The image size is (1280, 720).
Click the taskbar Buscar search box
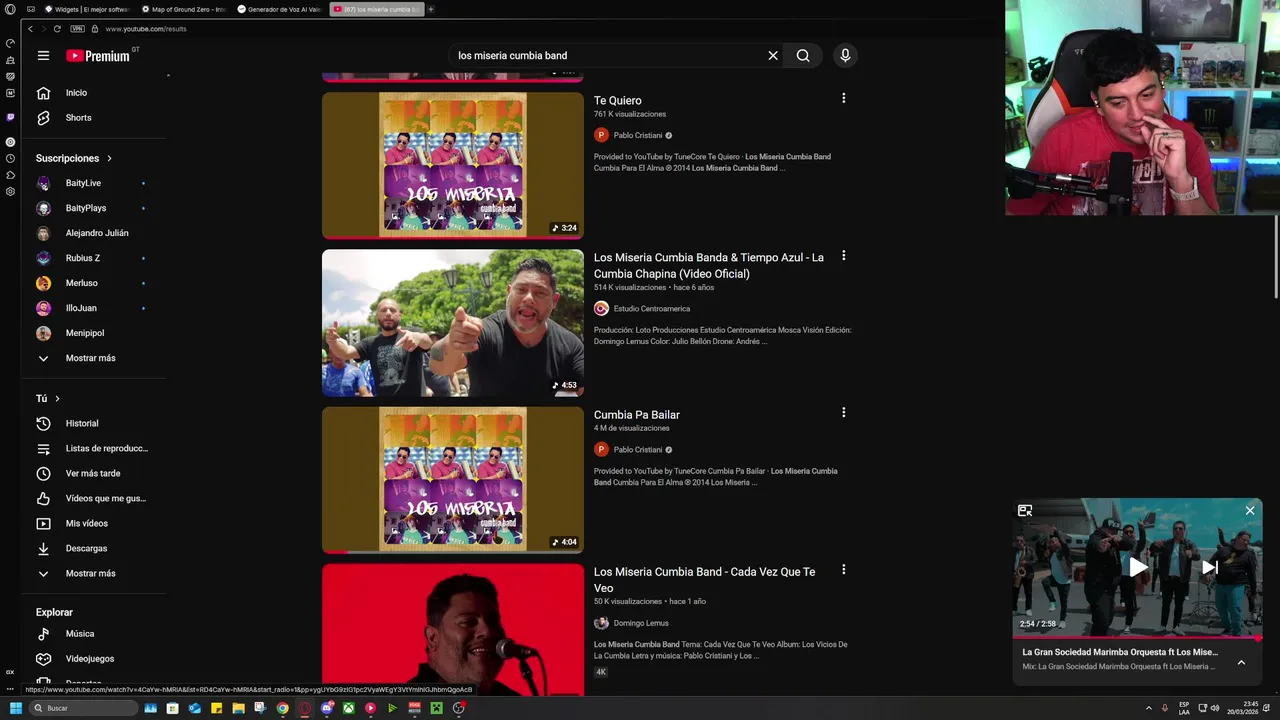coord(83,708)
